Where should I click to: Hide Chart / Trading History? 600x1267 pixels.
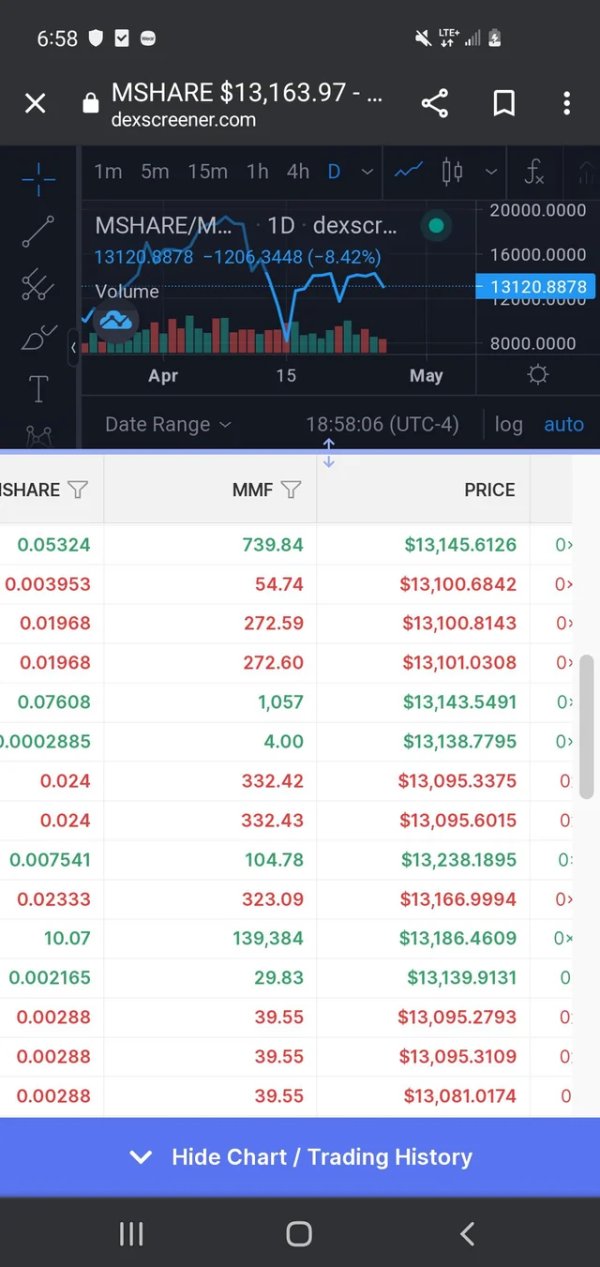pos(300,1157)
